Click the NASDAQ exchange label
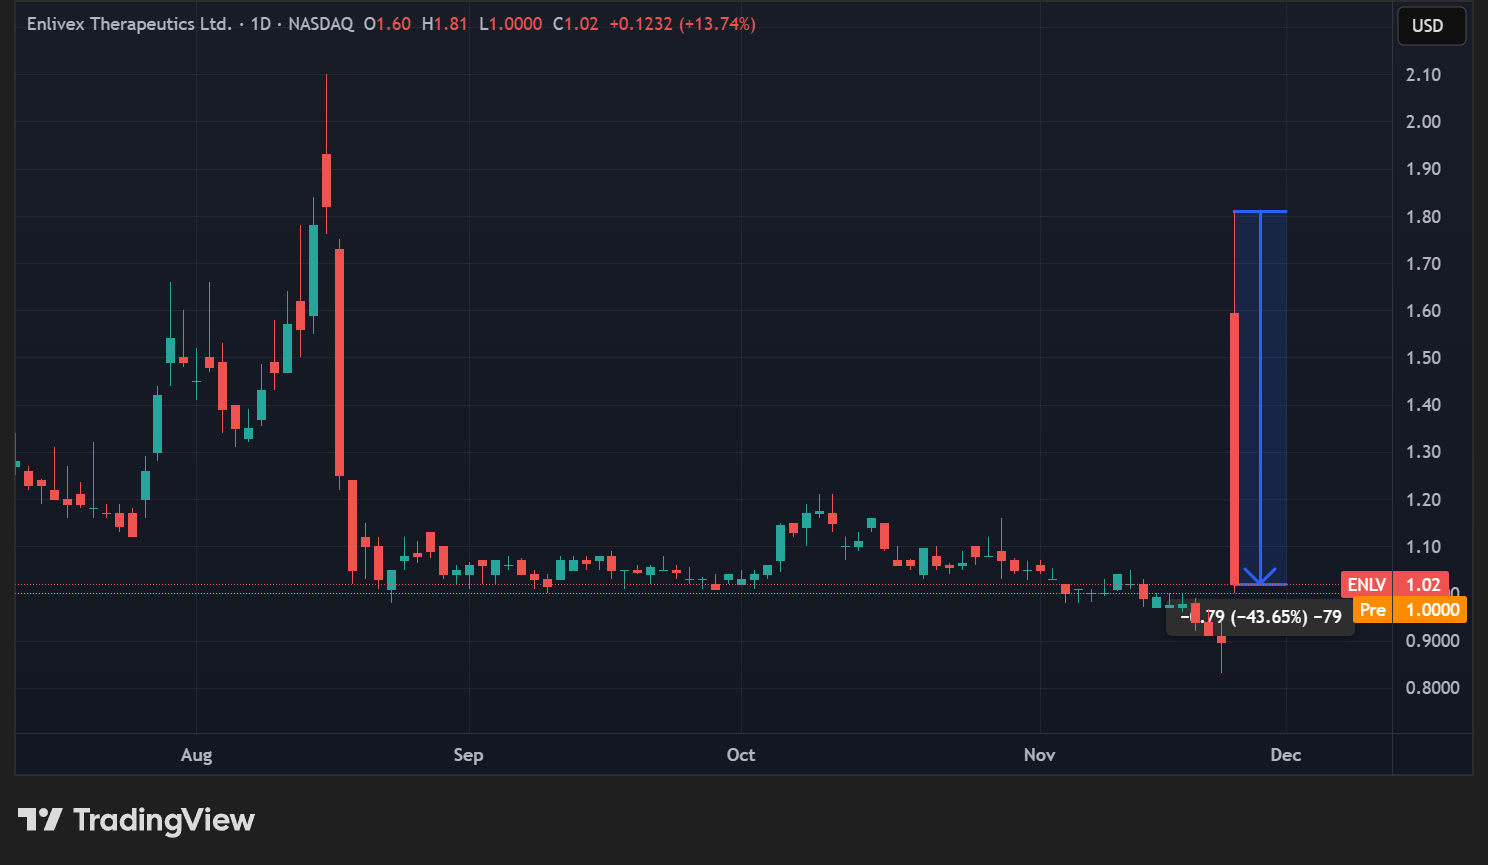The image size is (1488, 865). click(x=321, y=24)
